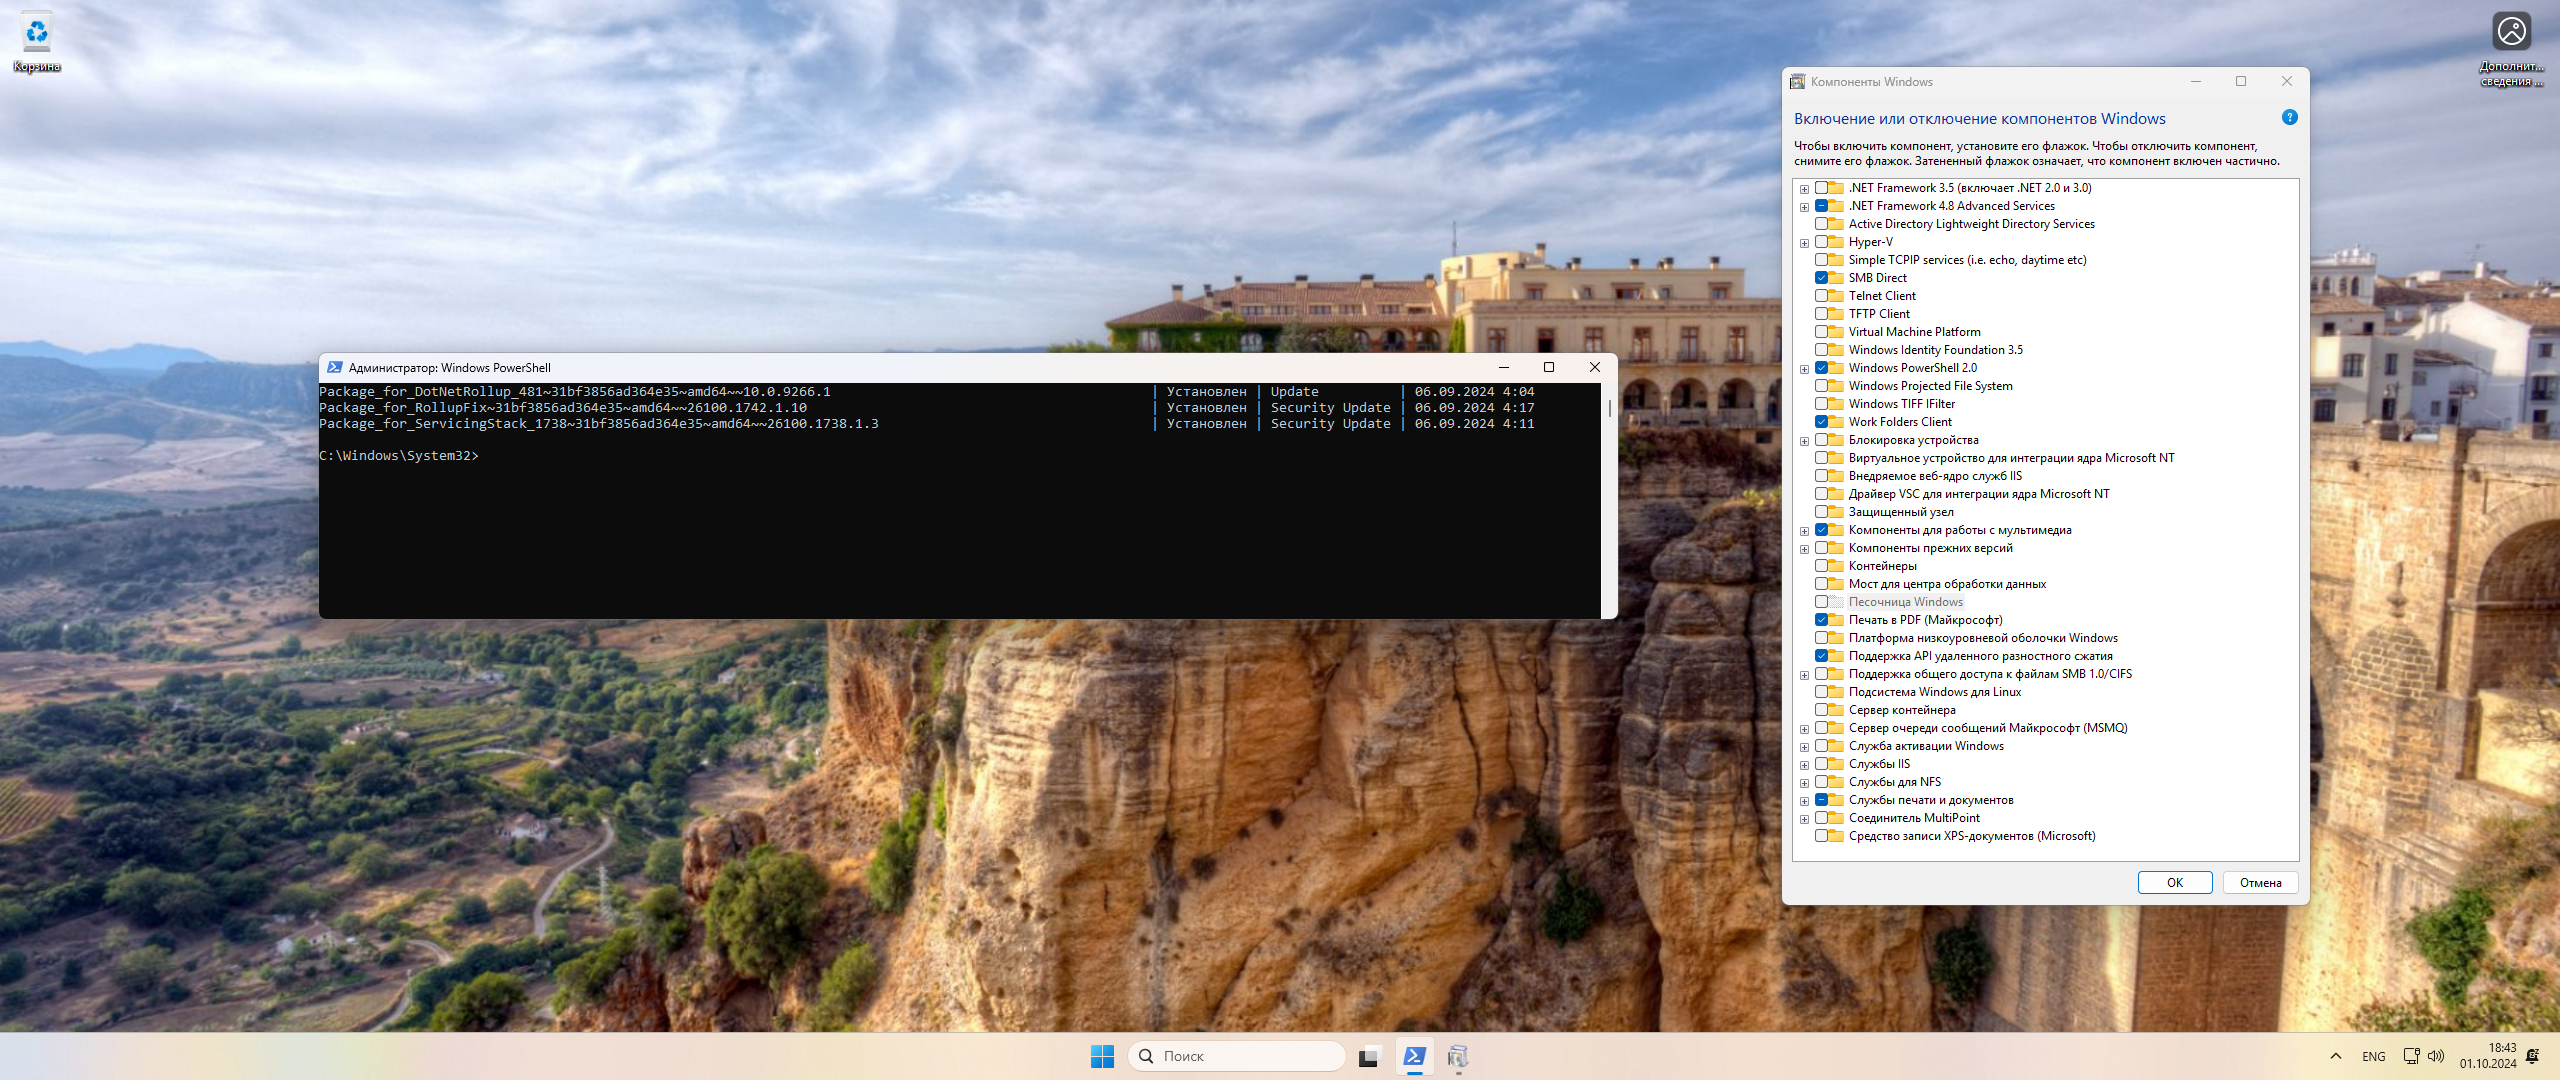Image resolution: width=2560 pixels, height=1080 pixels.
Task: Click the Отмена button
Action: pyautogui.click(x=2260, y=882)
